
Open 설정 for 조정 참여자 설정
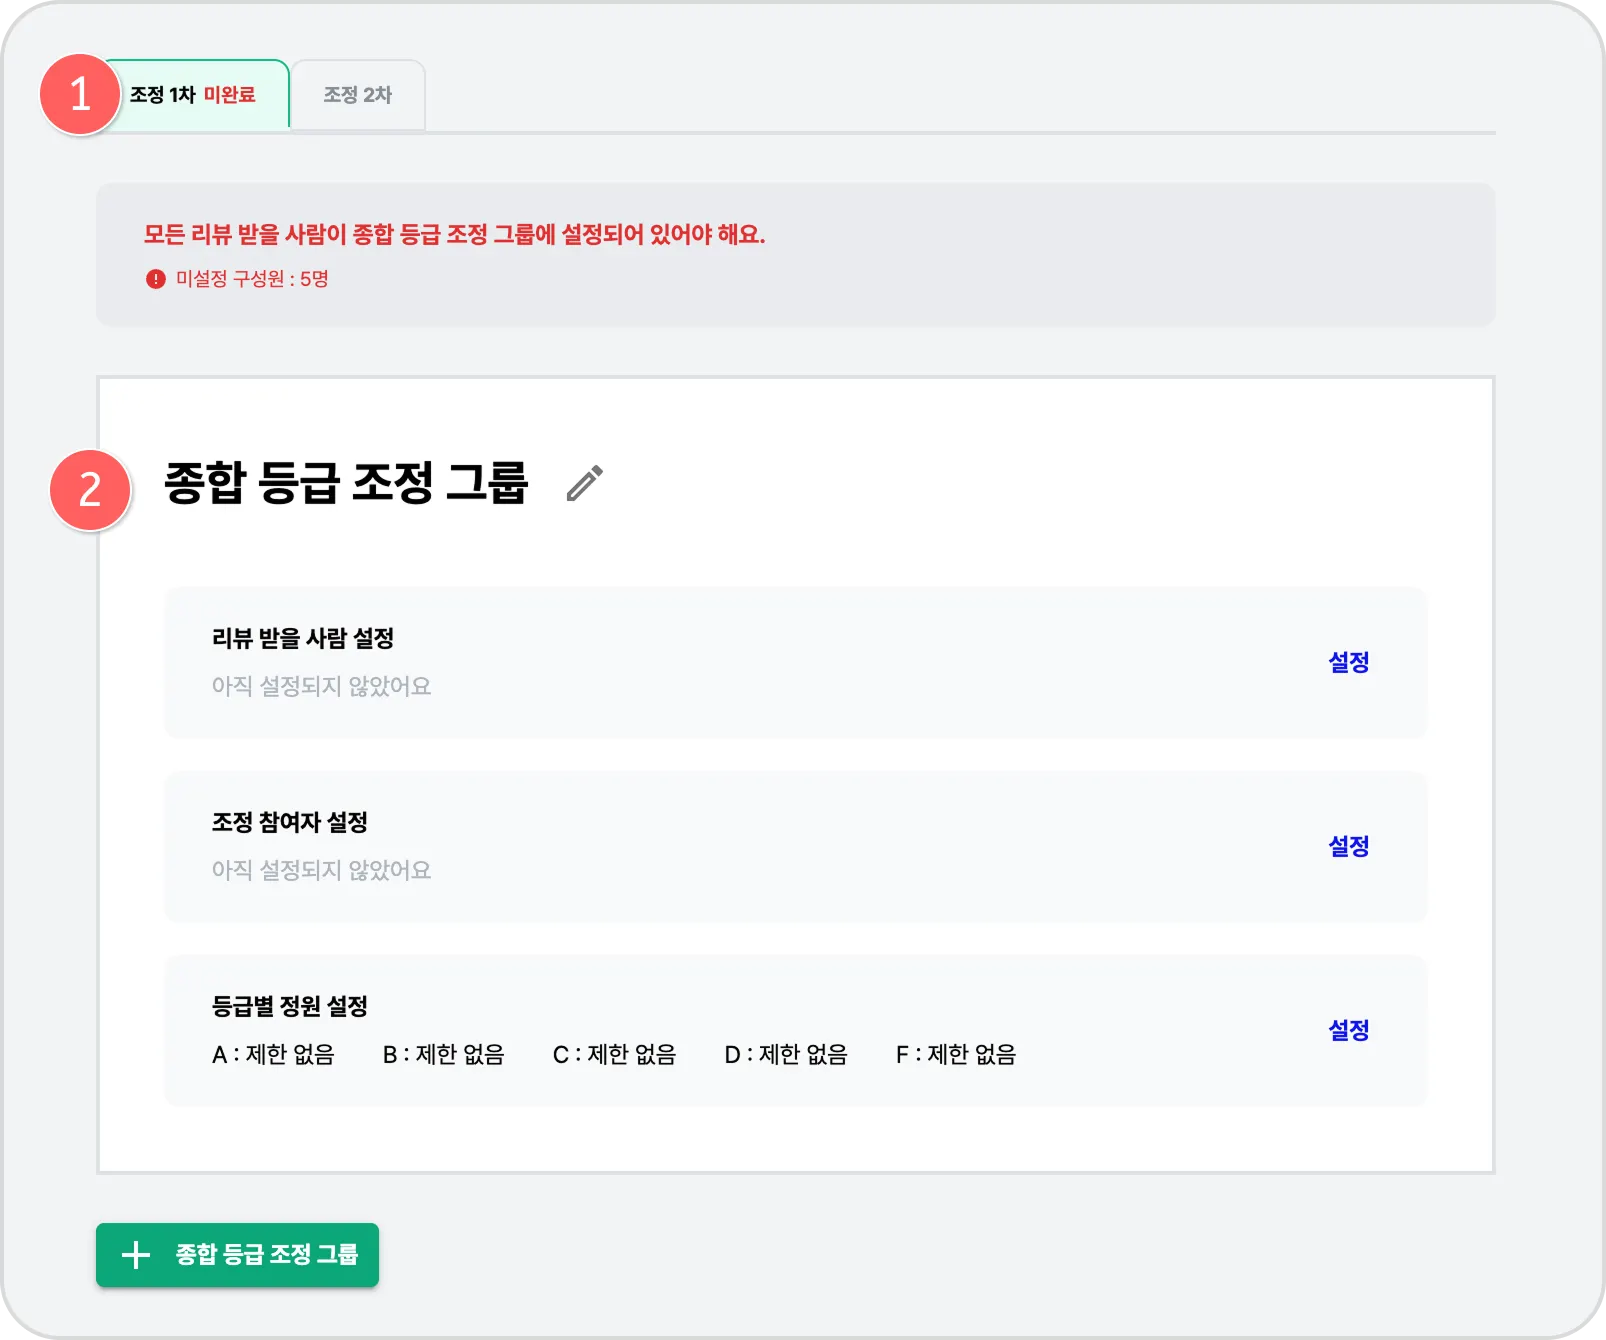tap(1348, 846)
